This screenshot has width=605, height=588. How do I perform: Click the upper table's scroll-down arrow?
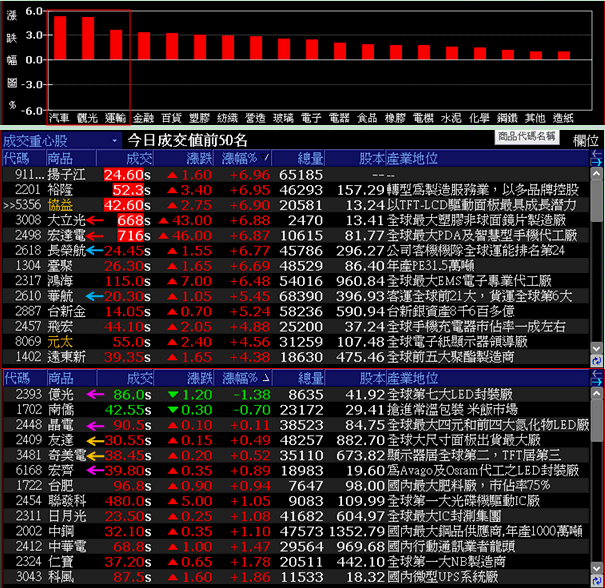597,348
